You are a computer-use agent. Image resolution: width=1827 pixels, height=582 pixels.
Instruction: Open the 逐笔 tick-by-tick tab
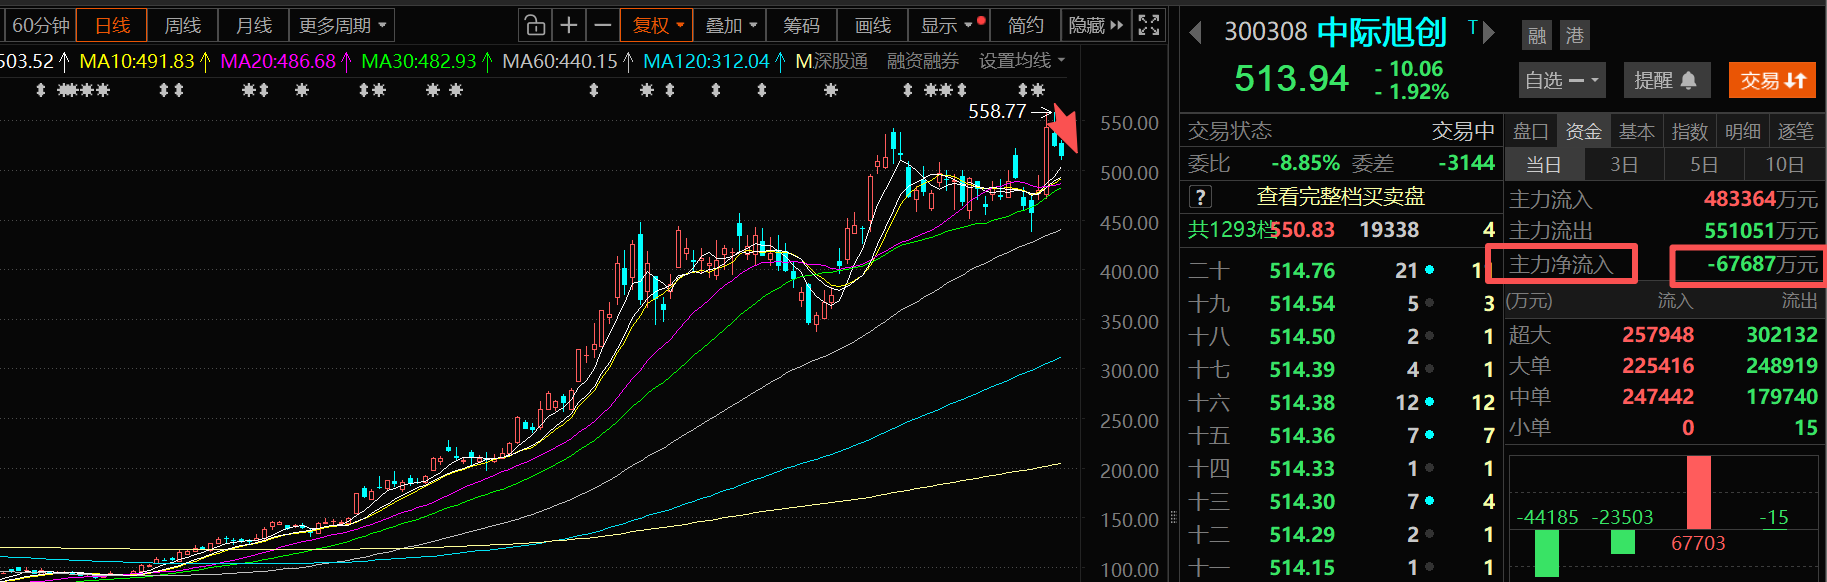click(1795, 131)
